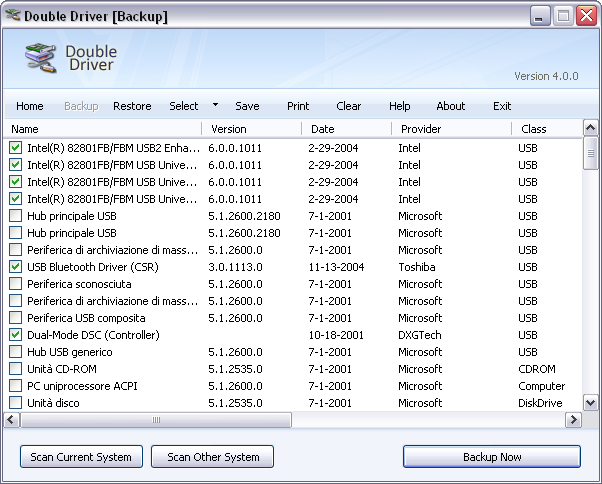Select the Unità disco row name
This screenshot has width=602, height=484.
pyautogui.click(x=53, y=403)
